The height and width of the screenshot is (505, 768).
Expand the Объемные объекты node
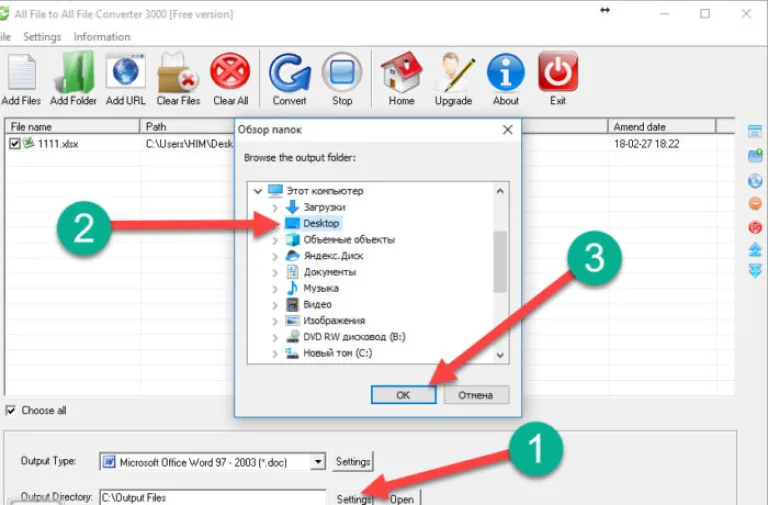pos(275,240)
